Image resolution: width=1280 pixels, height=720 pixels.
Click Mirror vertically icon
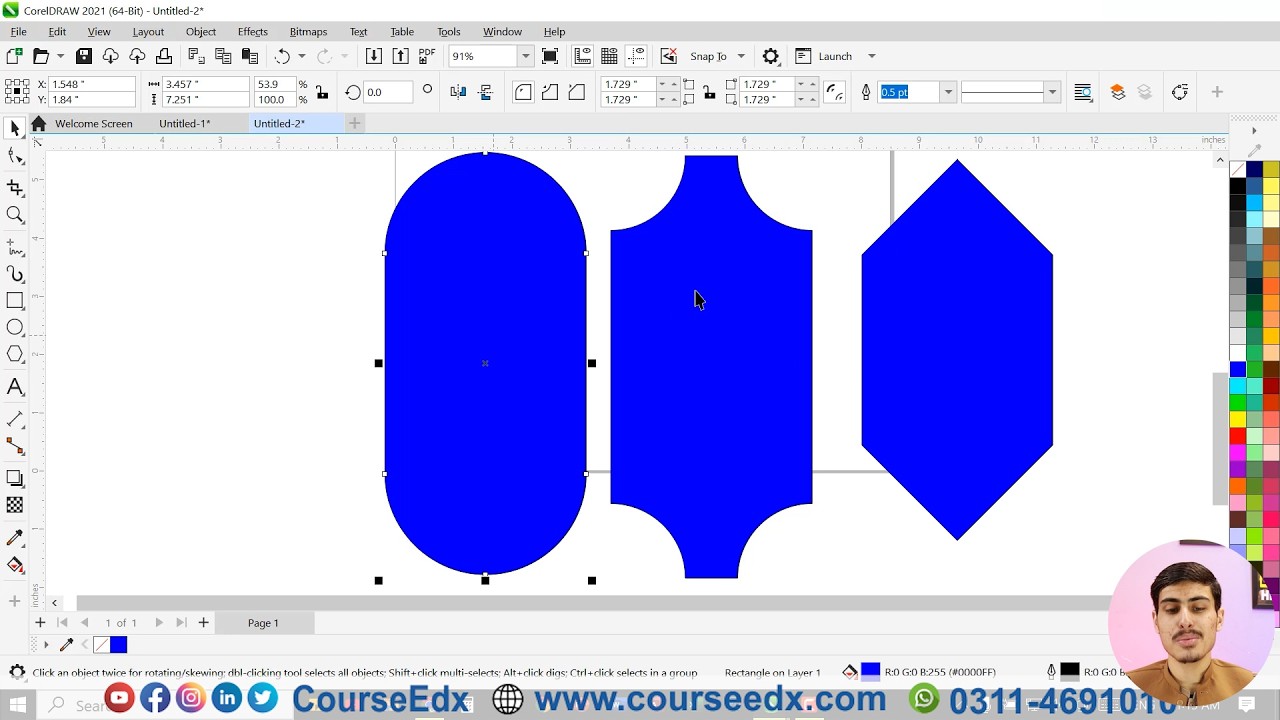click(x=486, y=92)
